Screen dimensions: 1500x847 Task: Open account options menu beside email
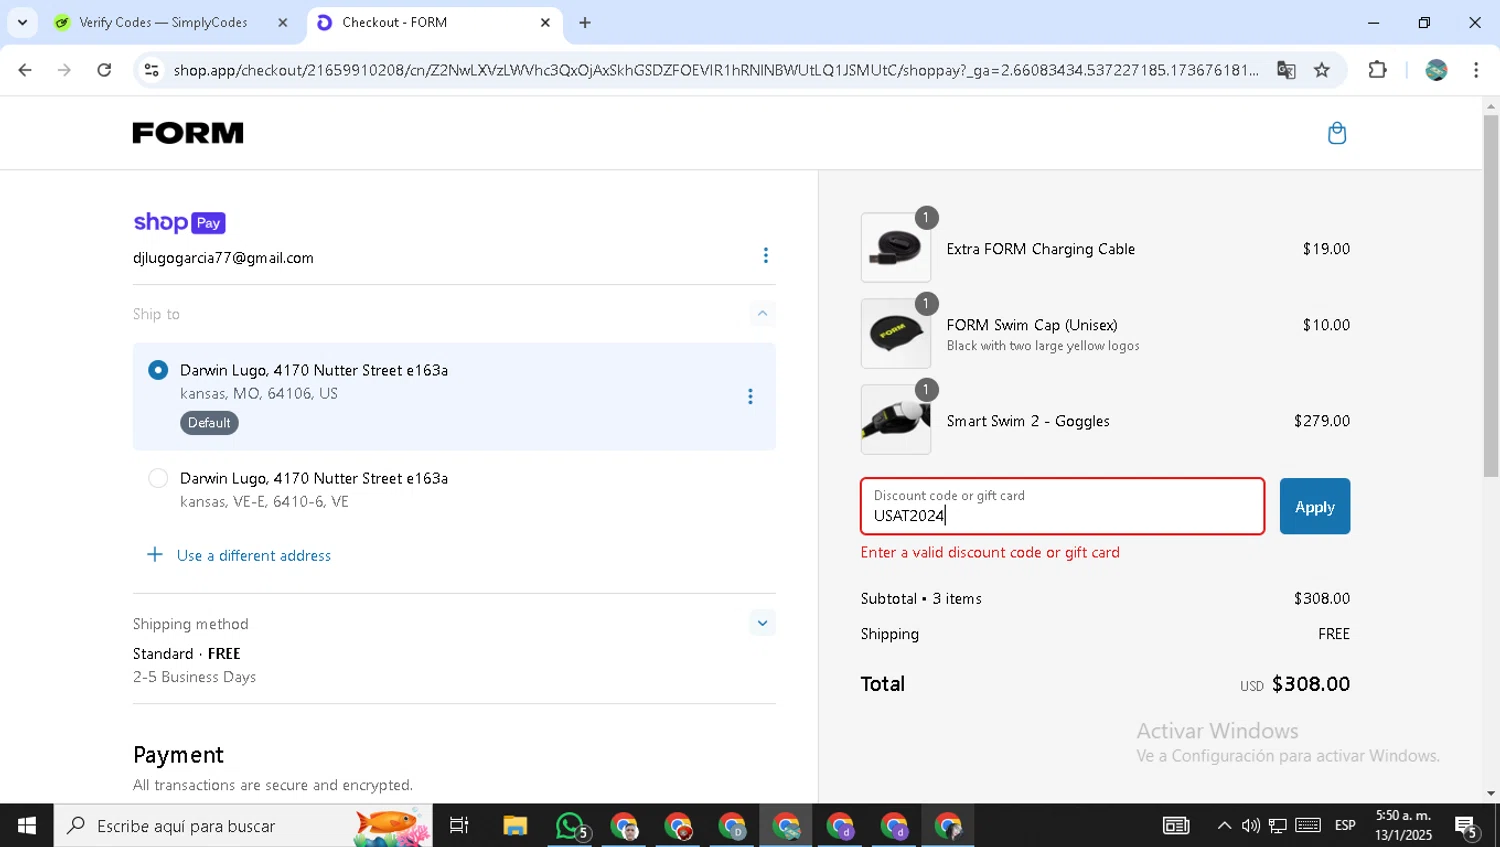(766, 256)
